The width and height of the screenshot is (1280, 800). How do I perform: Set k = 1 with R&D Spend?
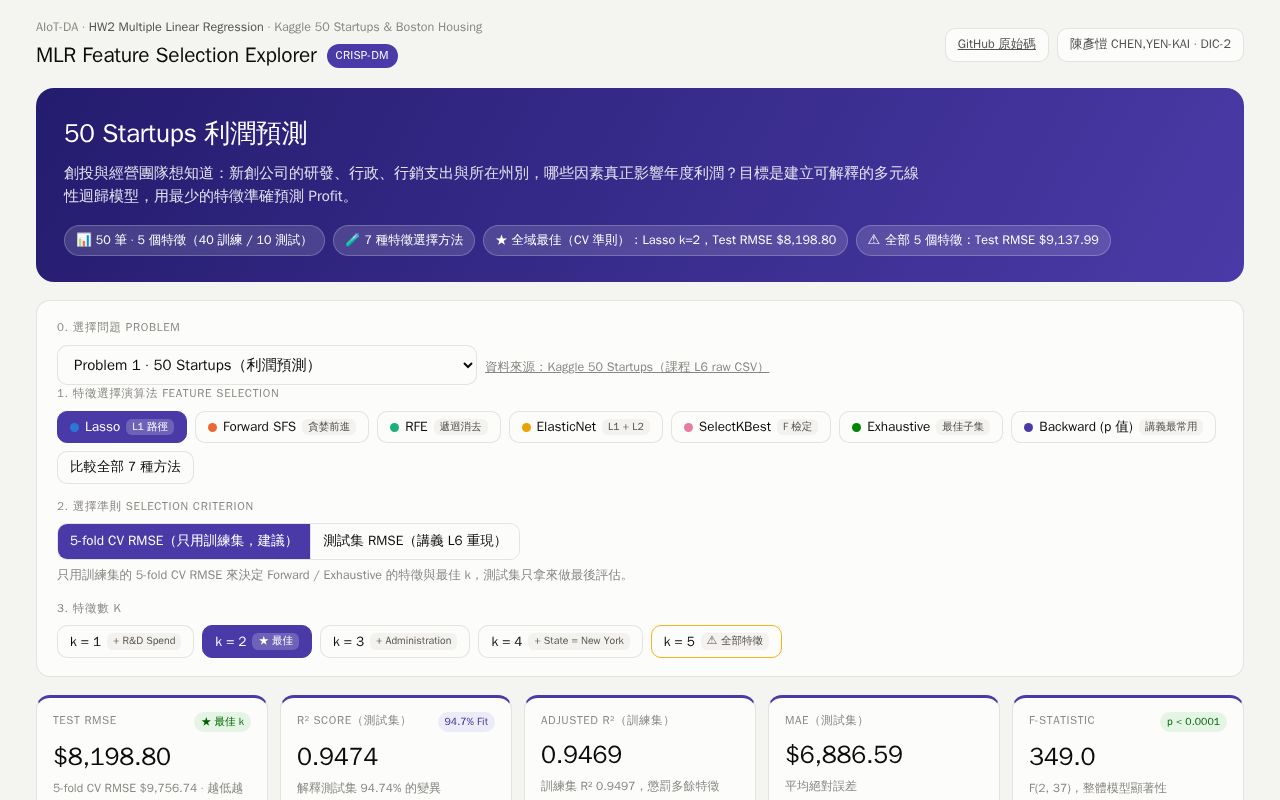click(125, 641)
